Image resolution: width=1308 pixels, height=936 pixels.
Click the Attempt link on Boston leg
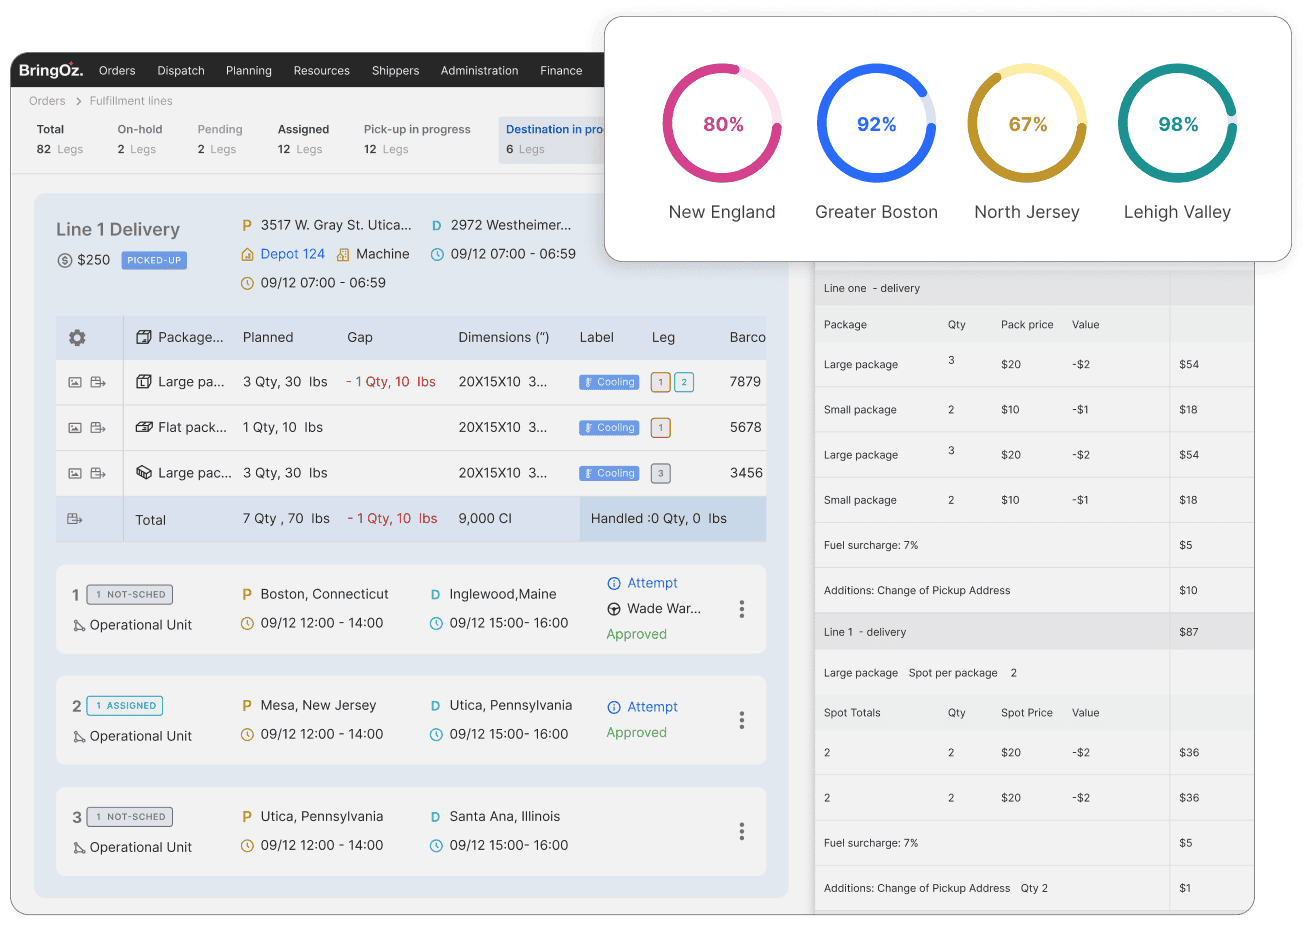652,583
